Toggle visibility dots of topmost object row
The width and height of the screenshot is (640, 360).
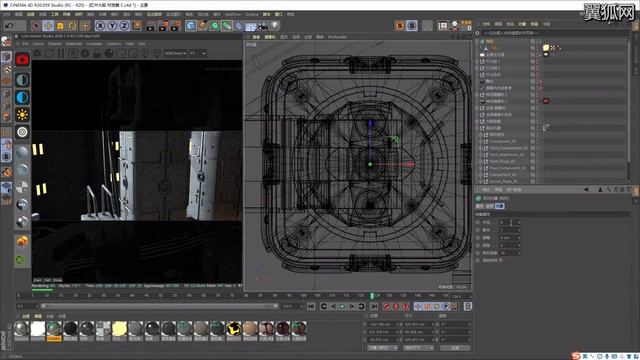point(538,41)
